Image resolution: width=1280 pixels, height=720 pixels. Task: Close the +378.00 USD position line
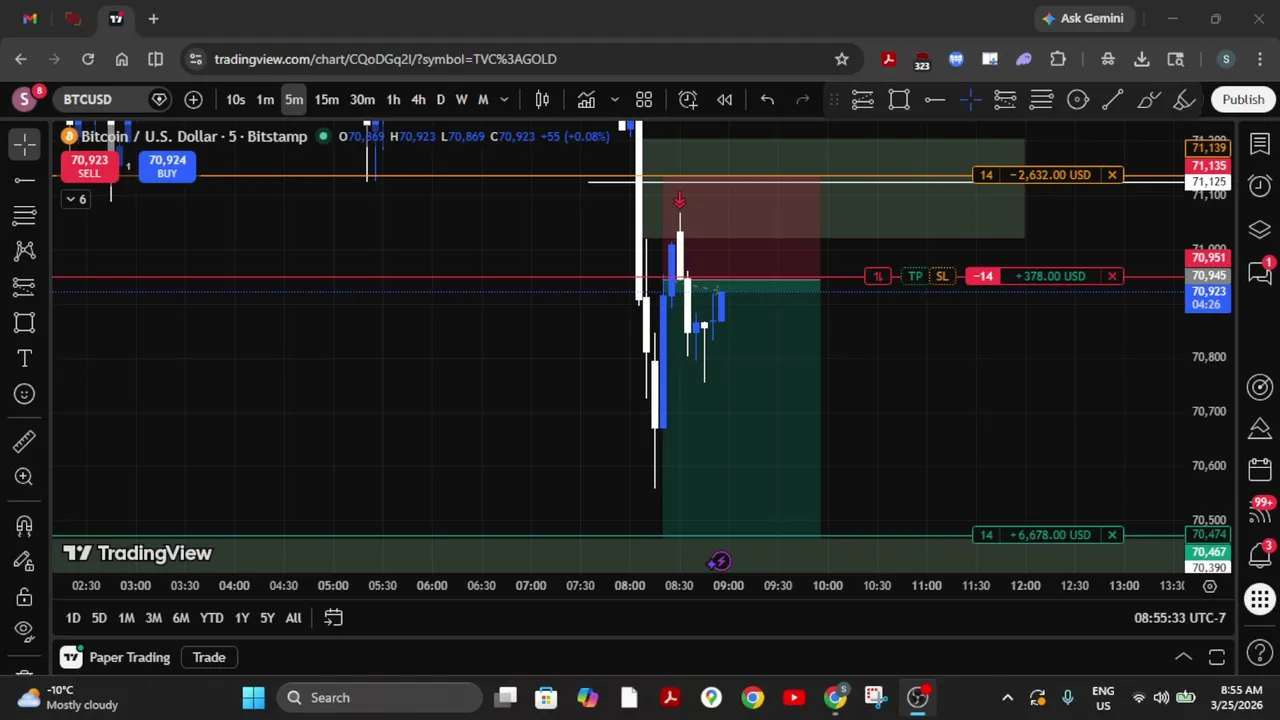click(1112, 276)
